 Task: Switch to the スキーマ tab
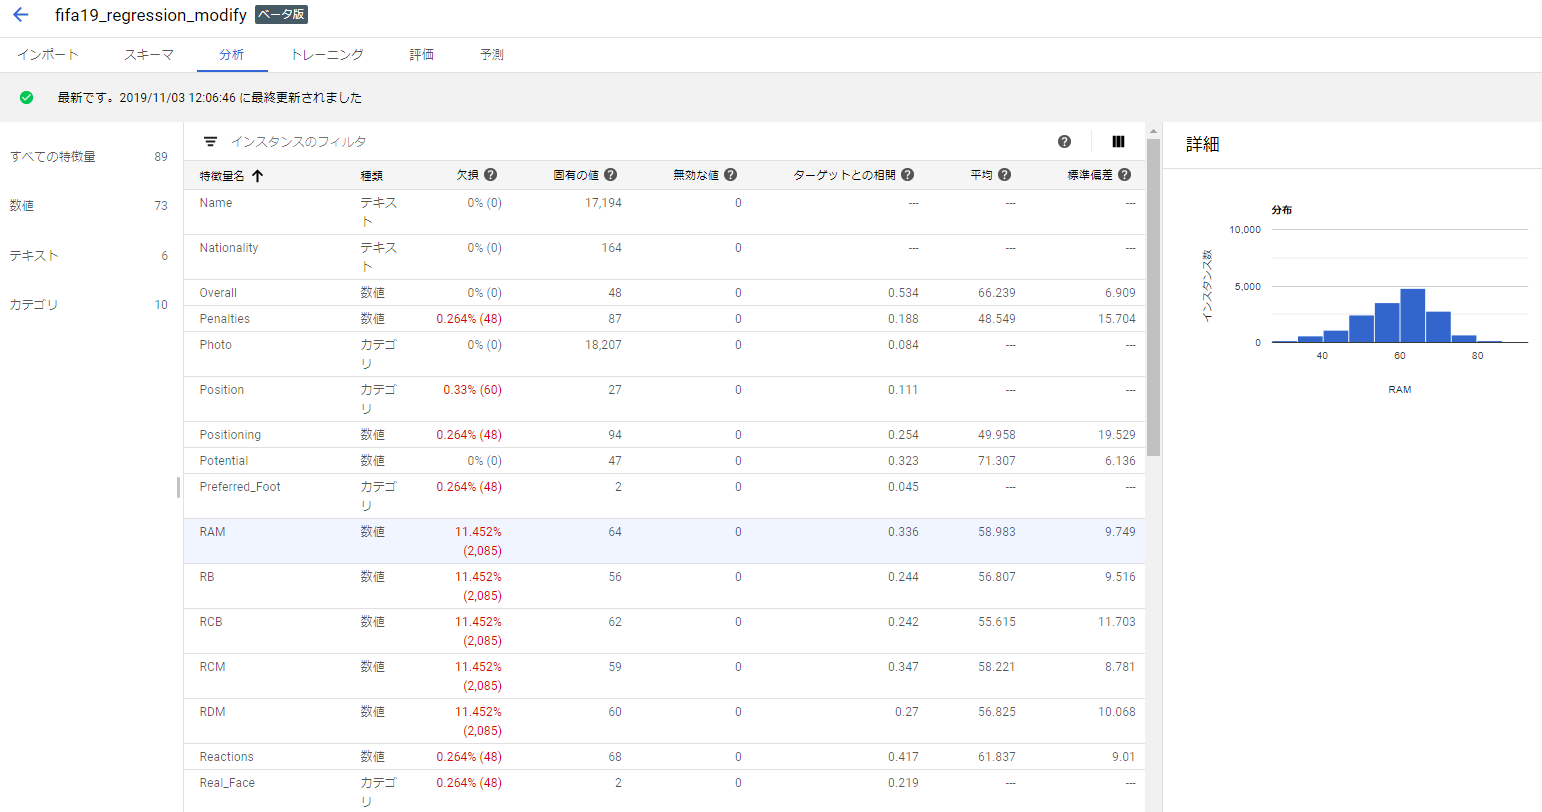tap(149, 55)
